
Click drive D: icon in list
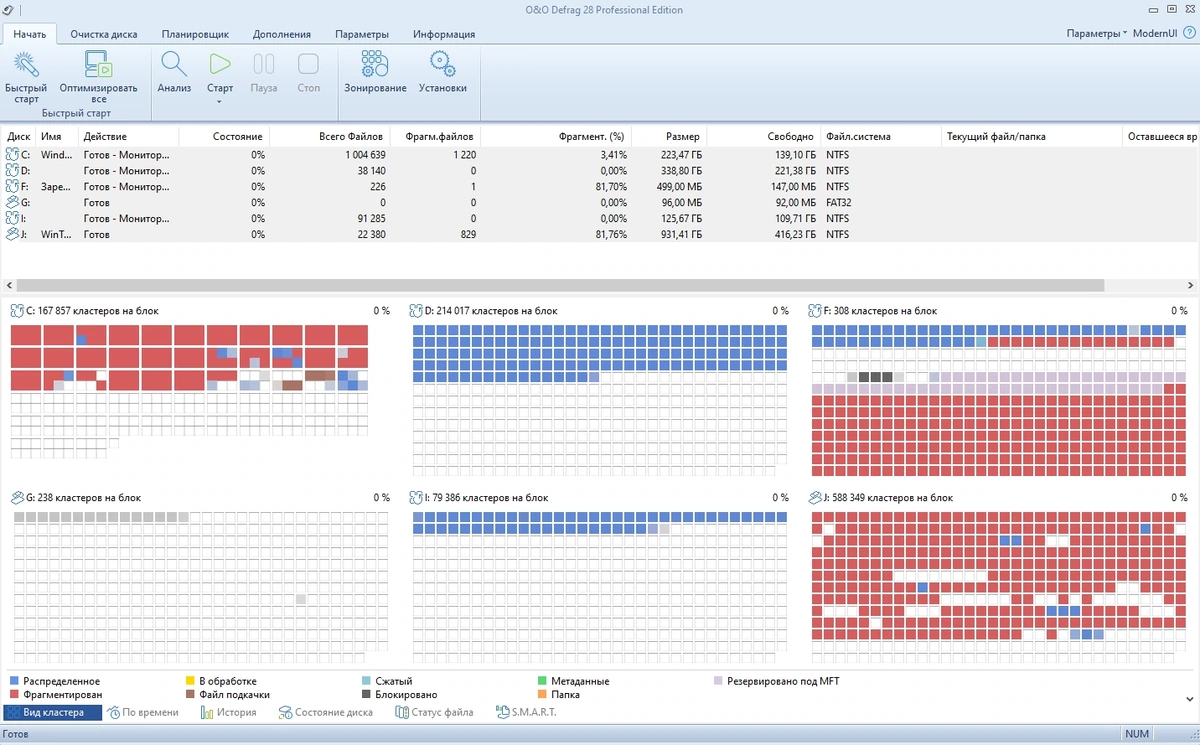(x=13, y=171)
